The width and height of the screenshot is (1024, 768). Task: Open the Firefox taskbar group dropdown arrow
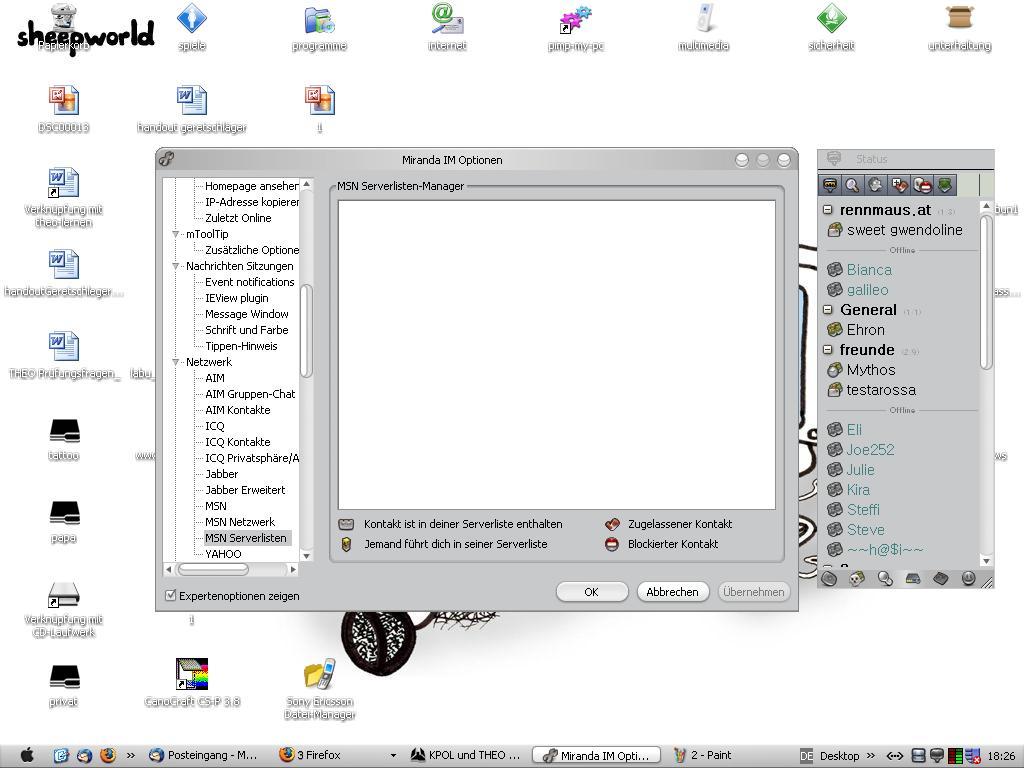[x=393, y=756]
